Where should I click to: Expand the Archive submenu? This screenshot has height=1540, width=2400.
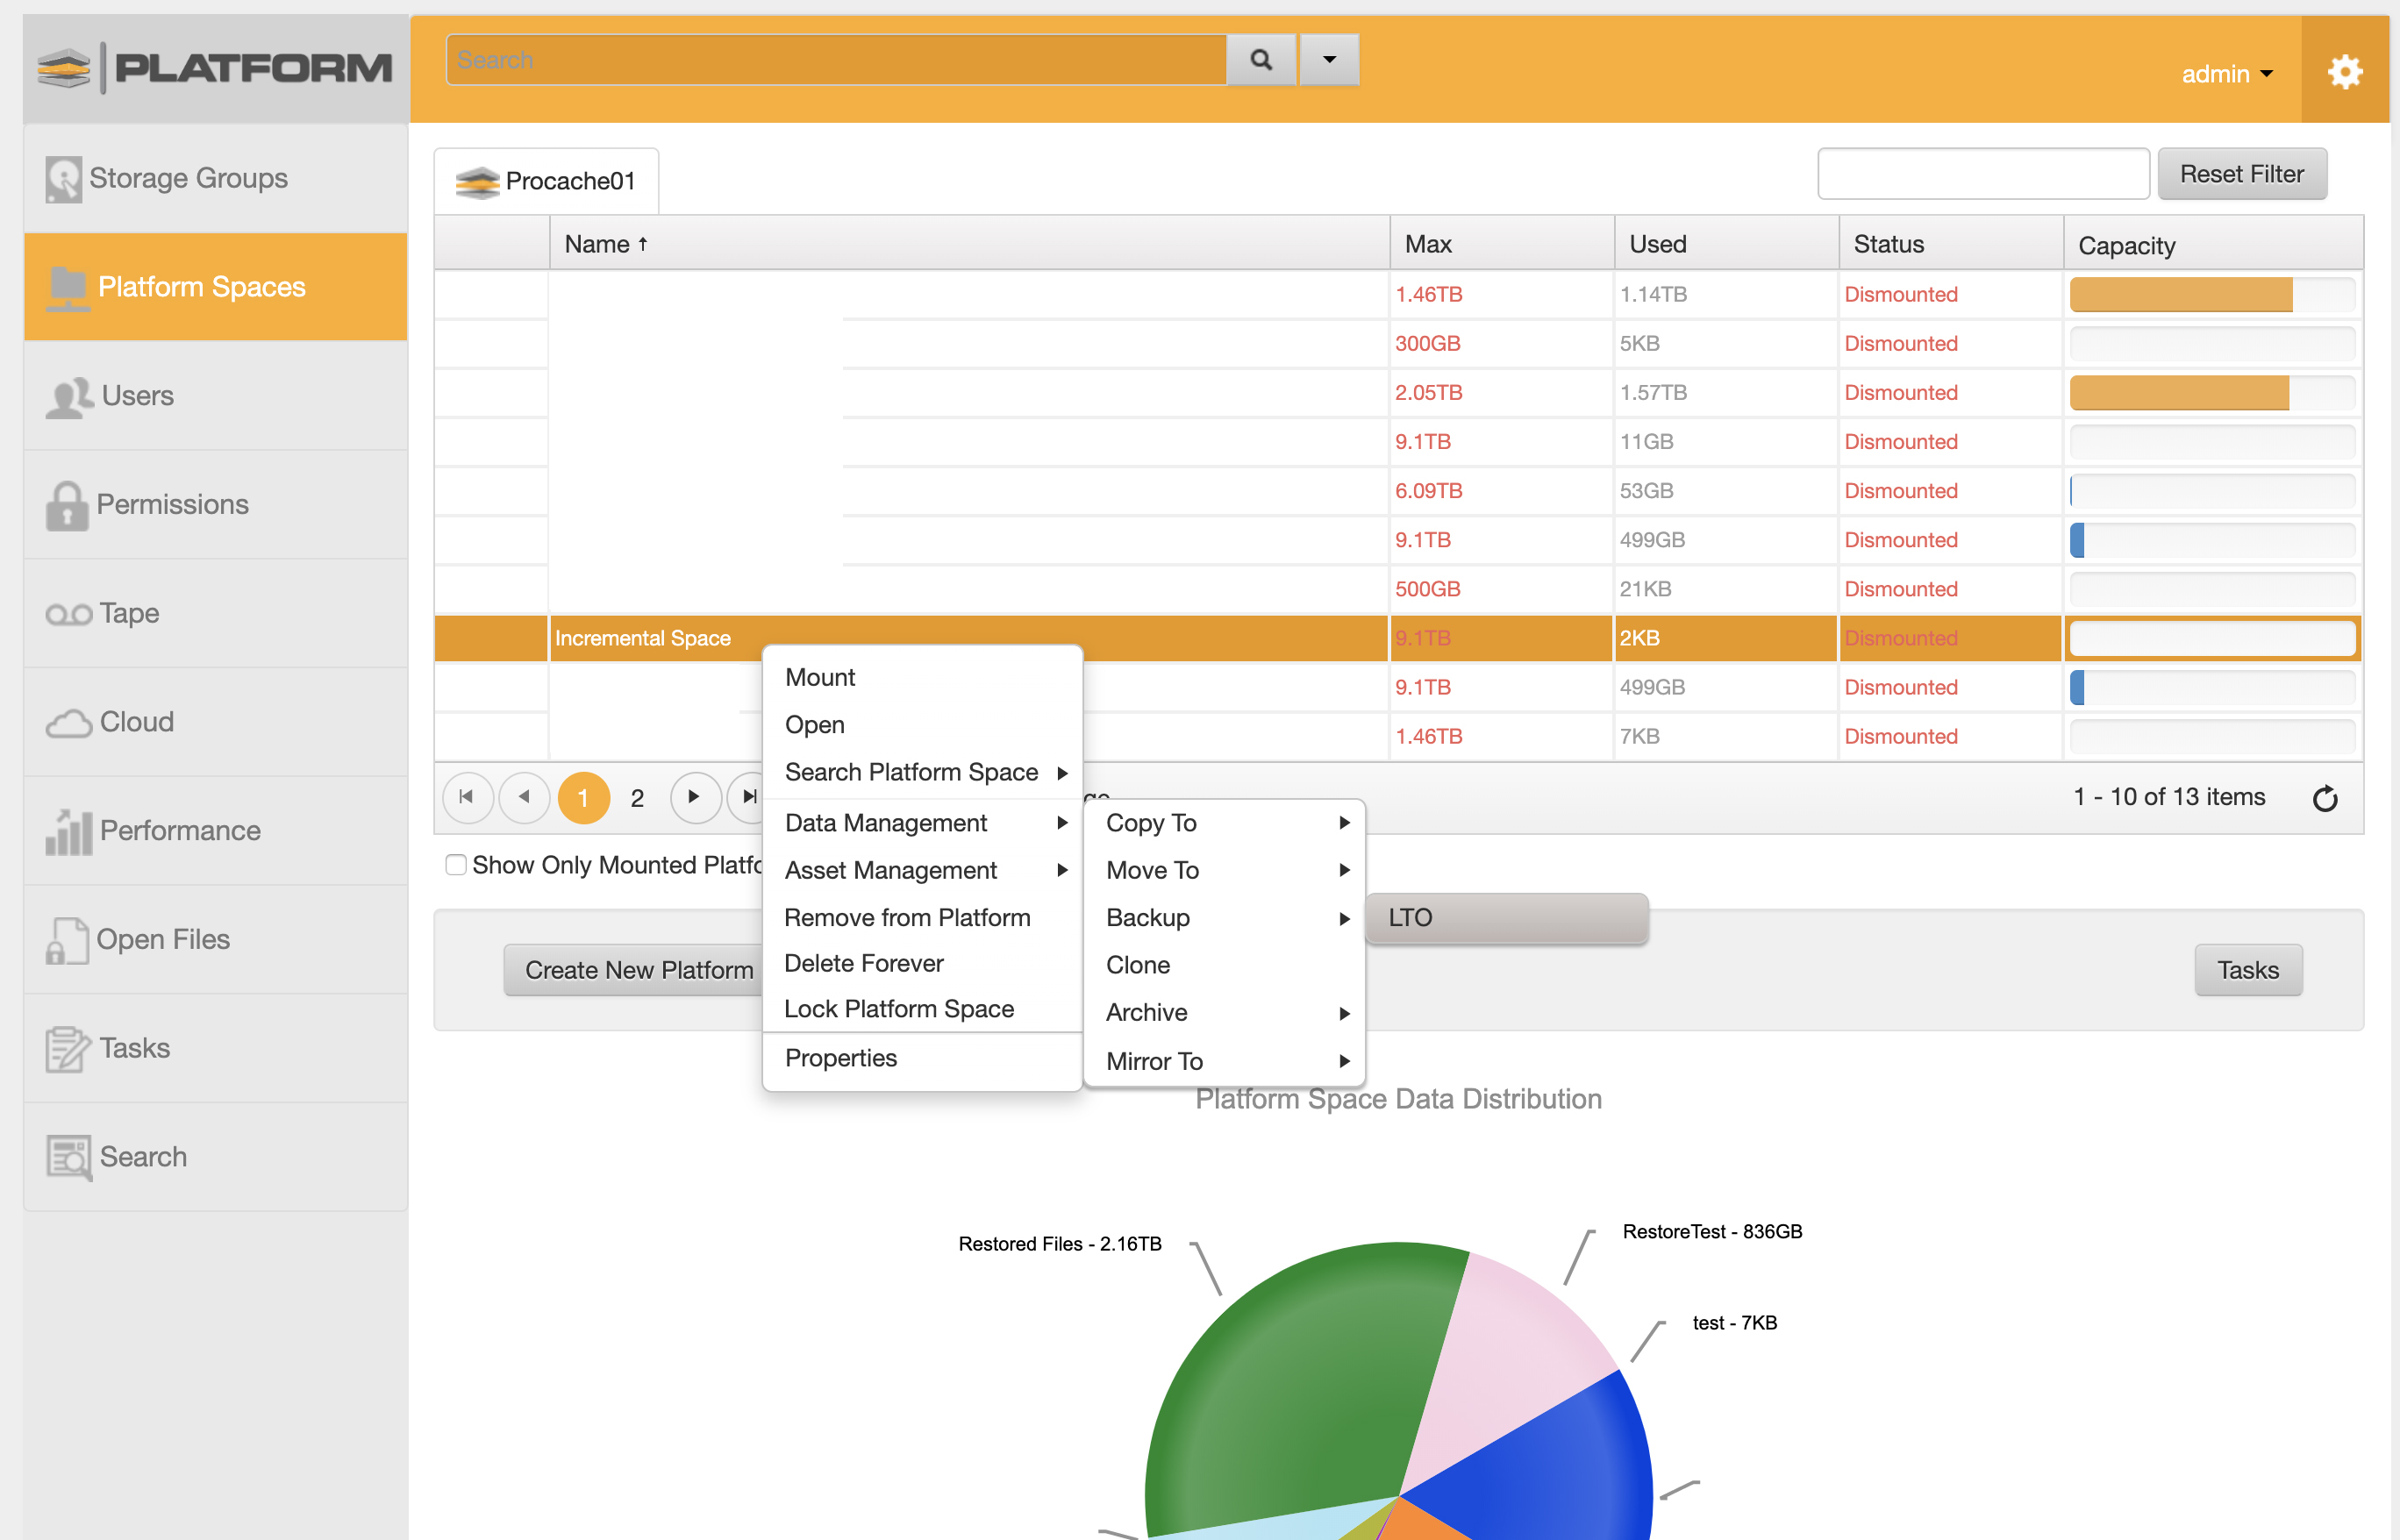(1146, 1012)
